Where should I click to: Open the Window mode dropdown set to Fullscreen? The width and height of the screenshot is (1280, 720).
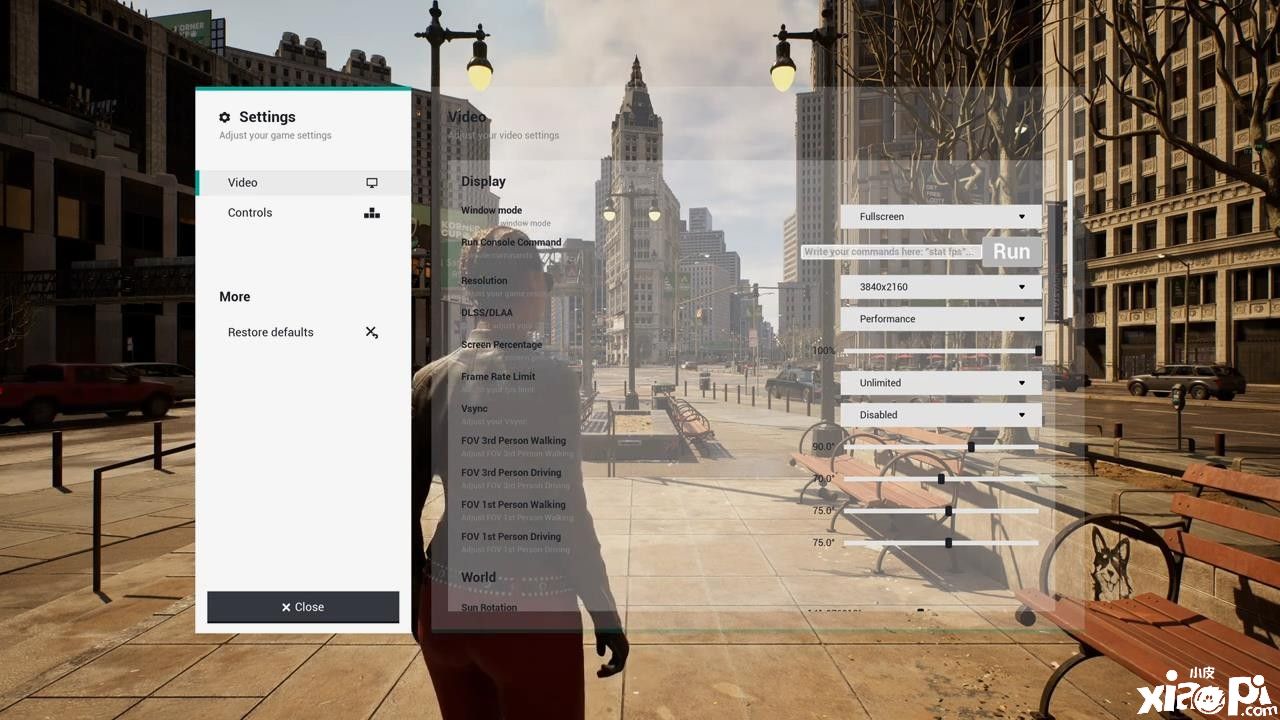[x=941, y=216]
